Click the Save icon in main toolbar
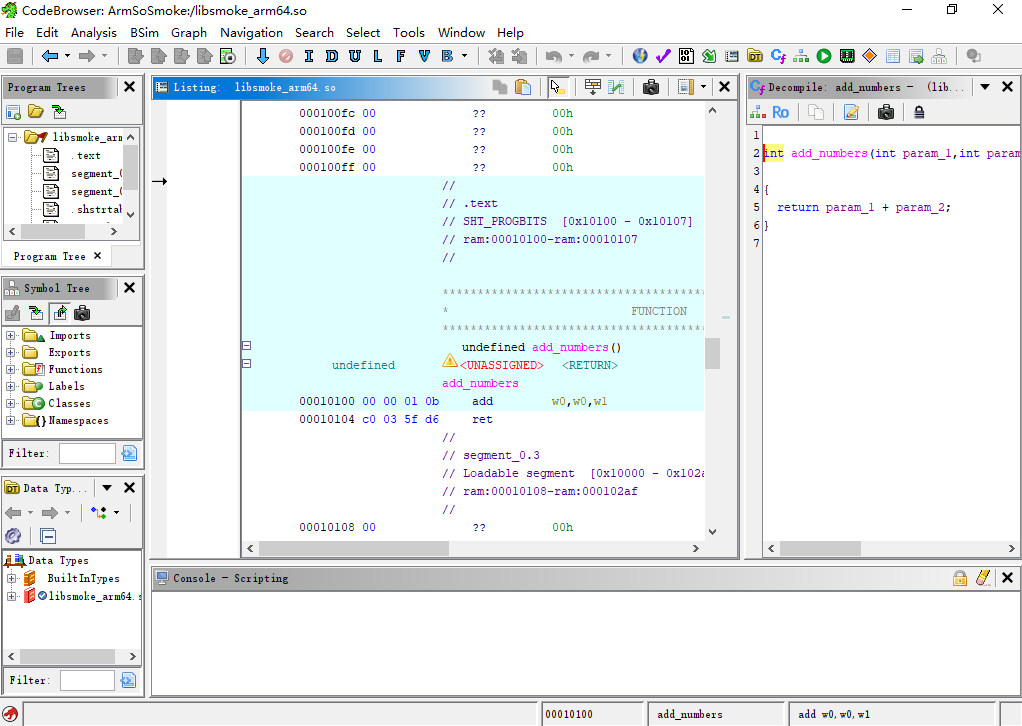This screenshot has width=1022, height=726. 15,56
